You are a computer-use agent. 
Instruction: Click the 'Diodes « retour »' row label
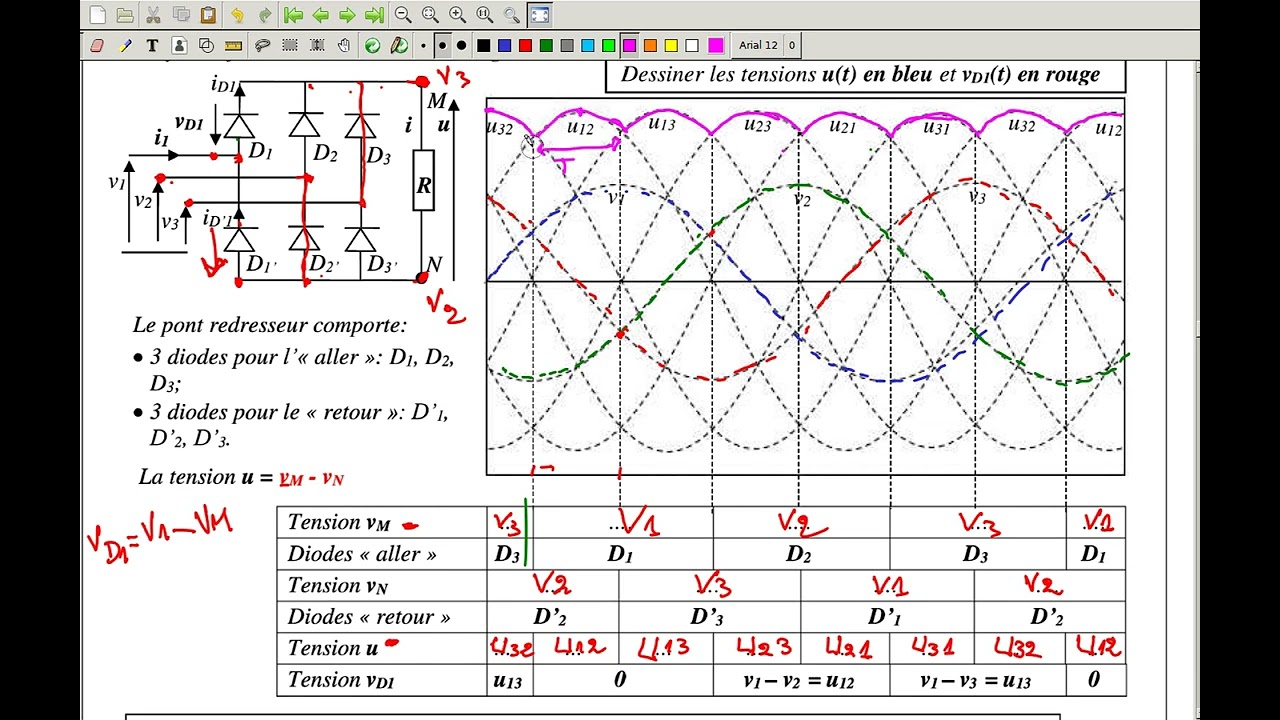[x=369, y=617]
